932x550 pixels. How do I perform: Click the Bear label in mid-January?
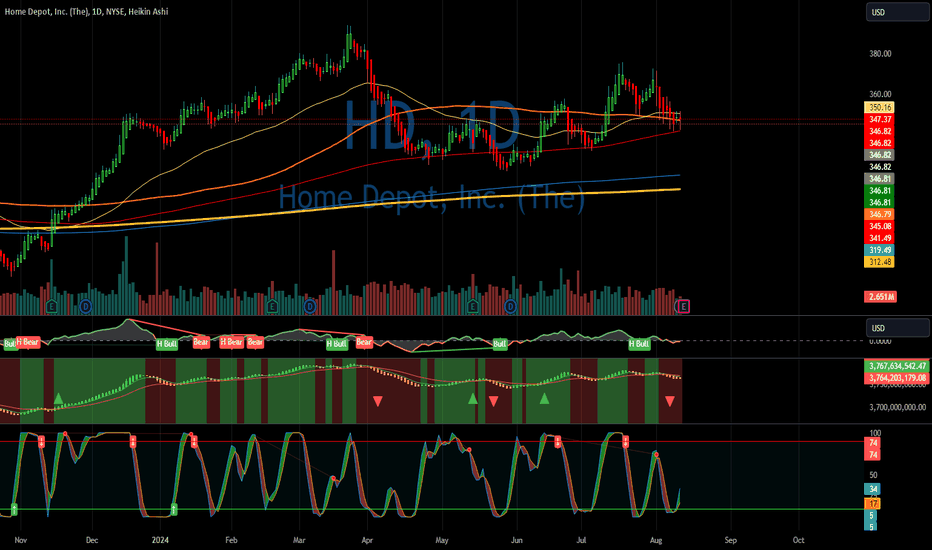point(201,342)
